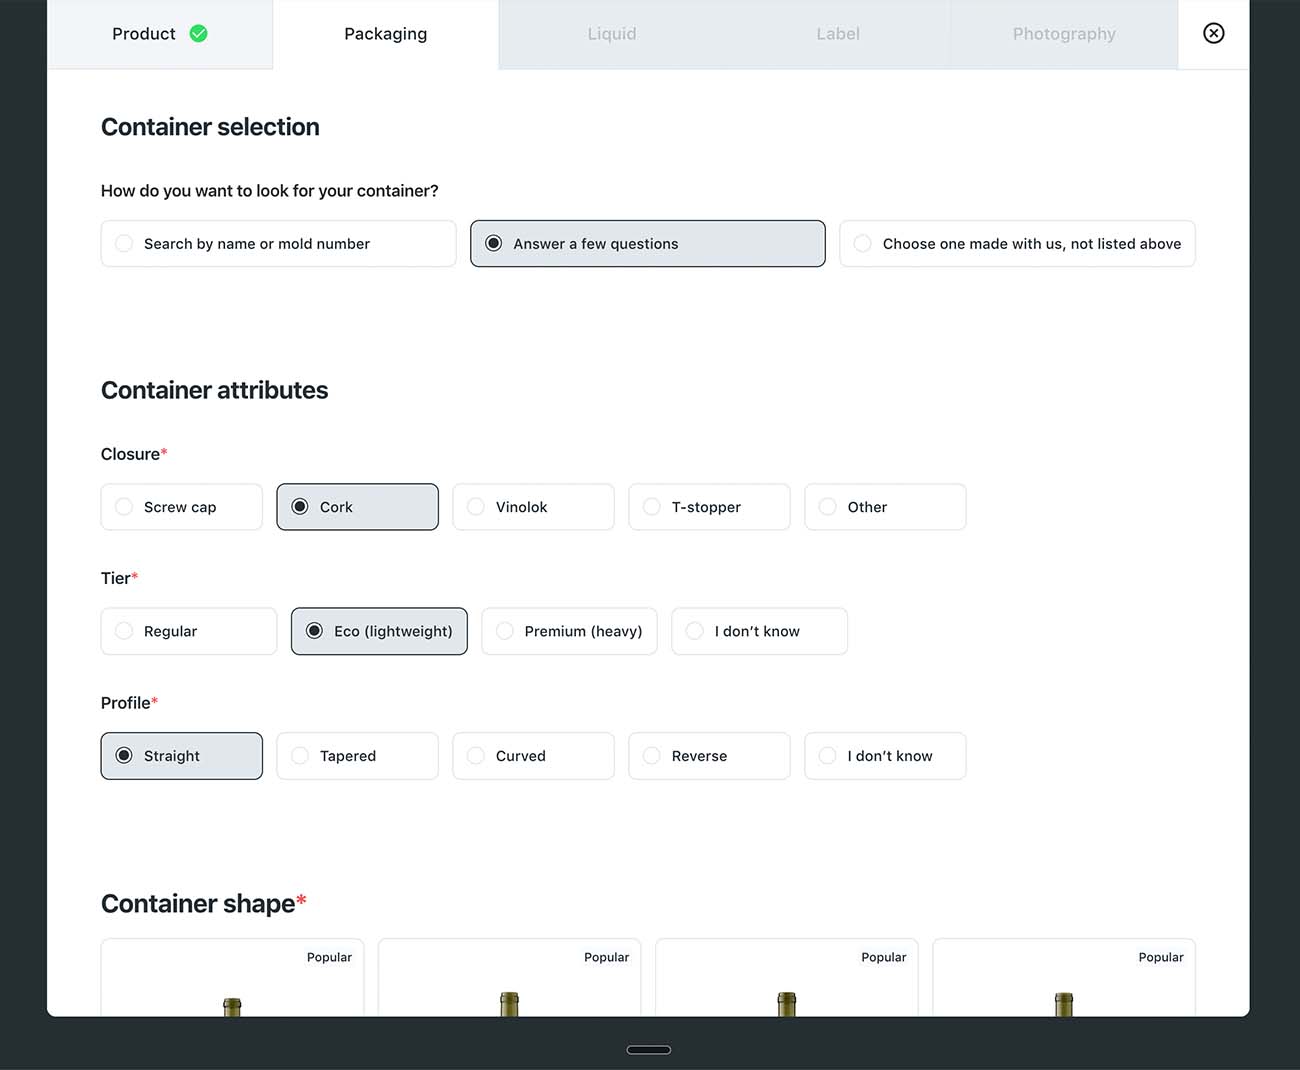Image resolution: width=1300 pixels, height=1070 pixels.
Task: Go to the Photography tab
Action: (x=1064, y=34)
